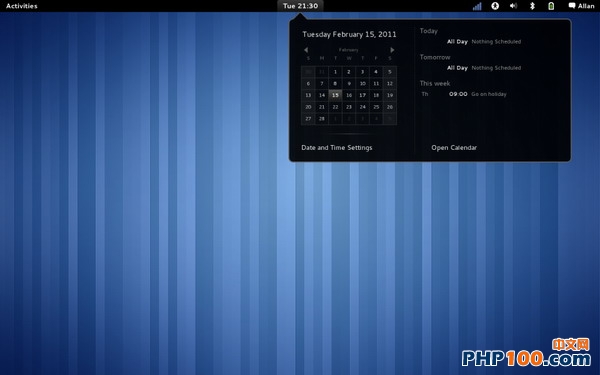
Task: Select calendar day 22
Action: point(335,107)
